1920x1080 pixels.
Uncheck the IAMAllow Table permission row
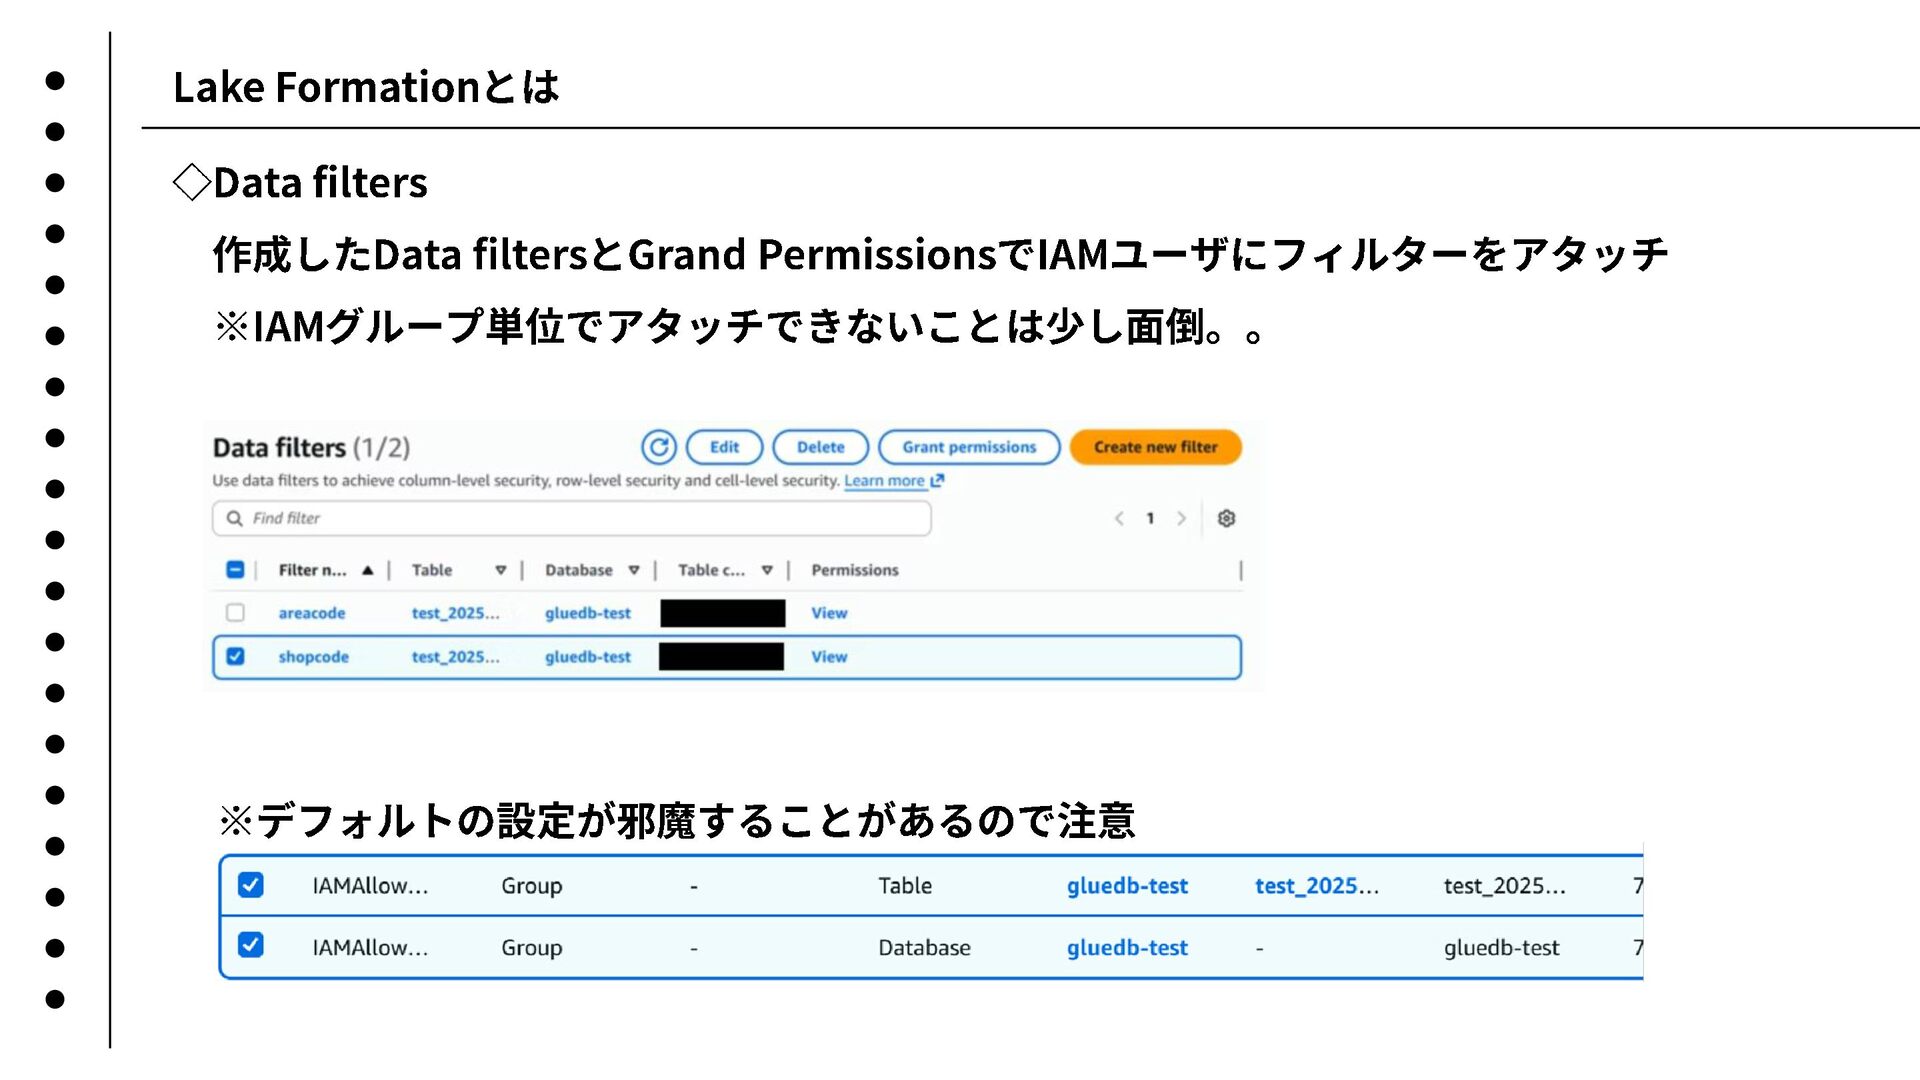(x=251, y=885)
